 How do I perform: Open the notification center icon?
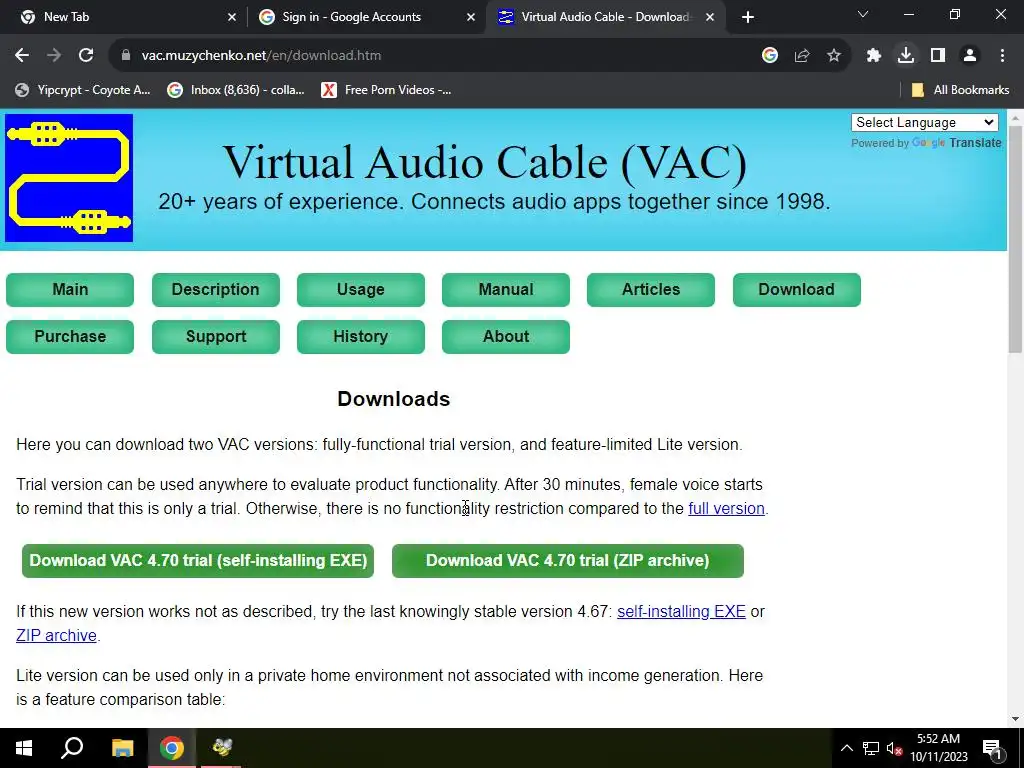992,749
